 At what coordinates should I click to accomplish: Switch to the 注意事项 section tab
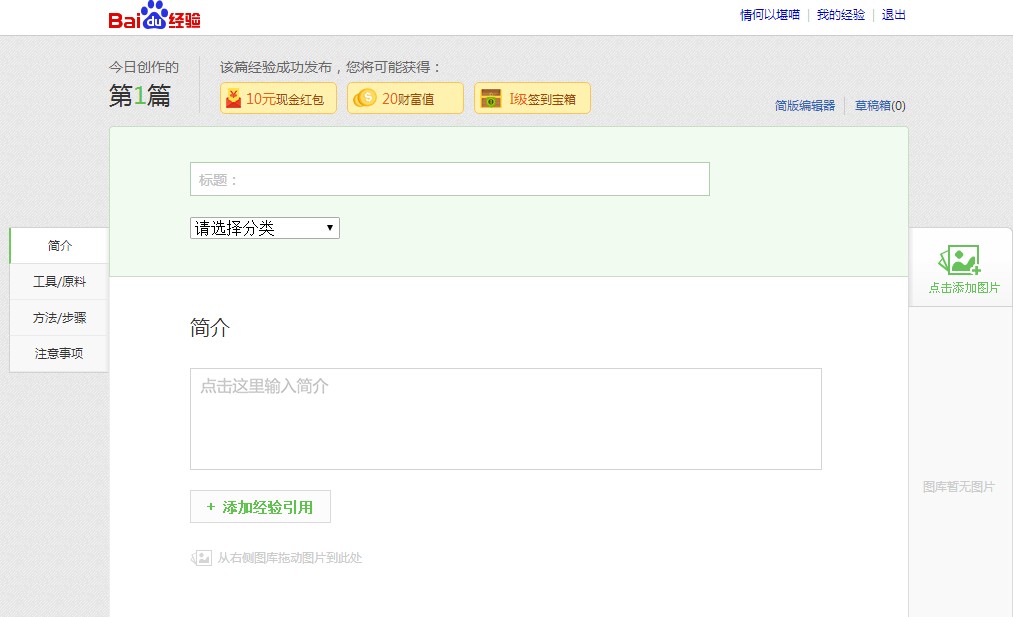coord(59,353)
